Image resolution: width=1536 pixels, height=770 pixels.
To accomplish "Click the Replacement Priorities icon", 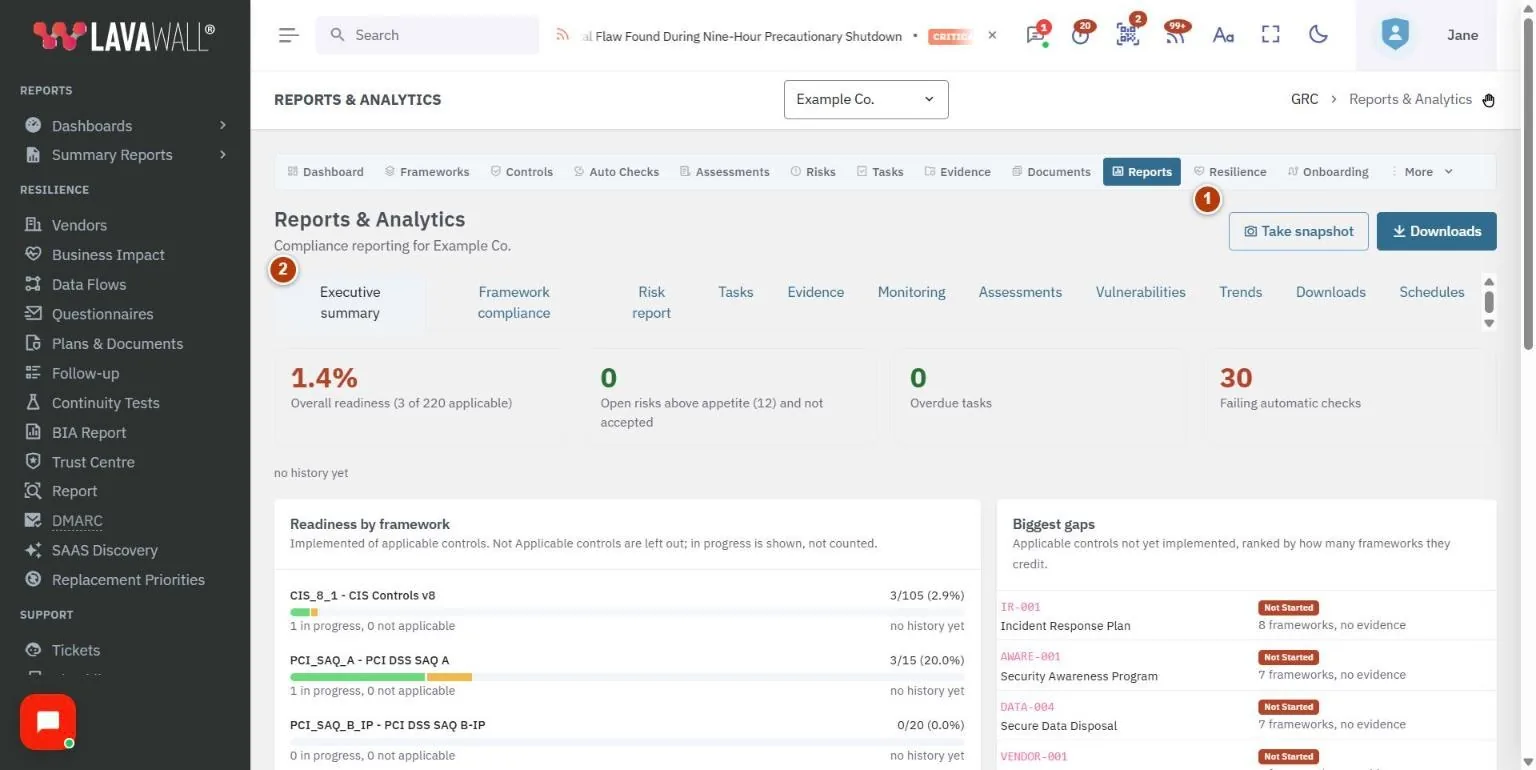I will (33, 580).
